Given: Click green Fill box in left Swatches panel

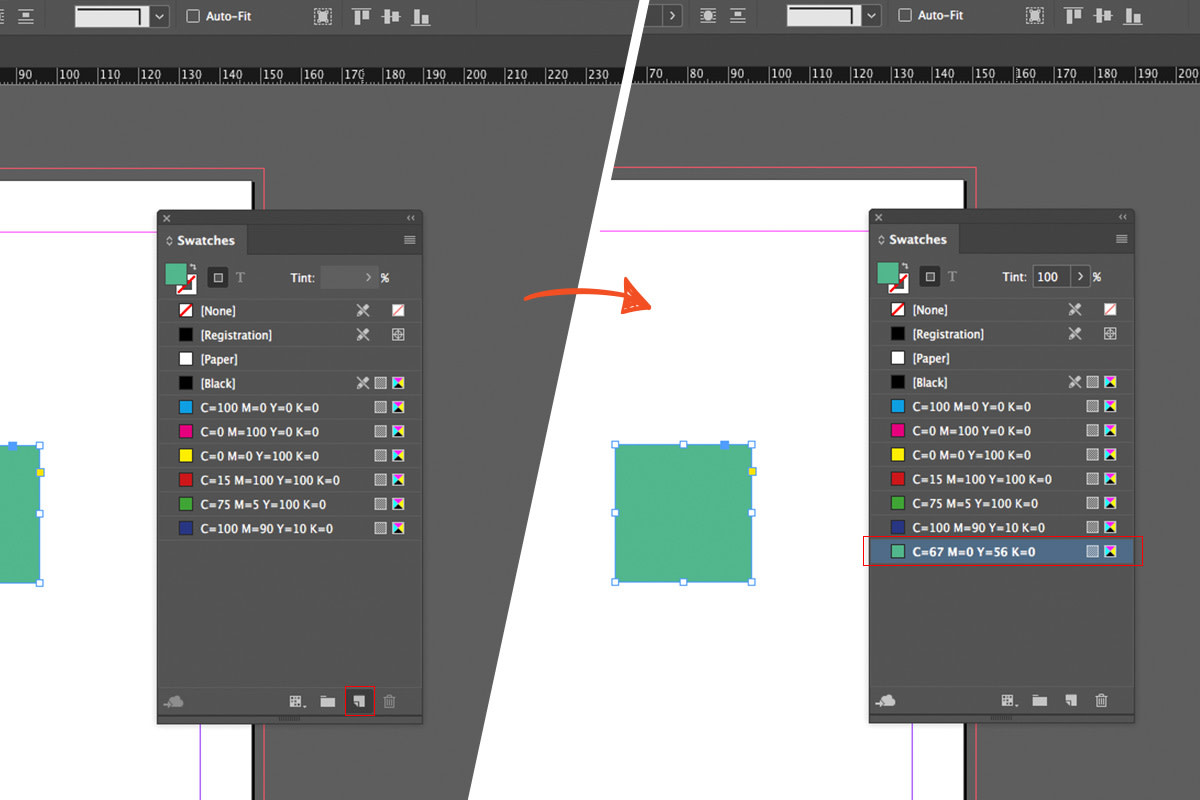Looking at the screenshot, I should click(x=175, y=273).
